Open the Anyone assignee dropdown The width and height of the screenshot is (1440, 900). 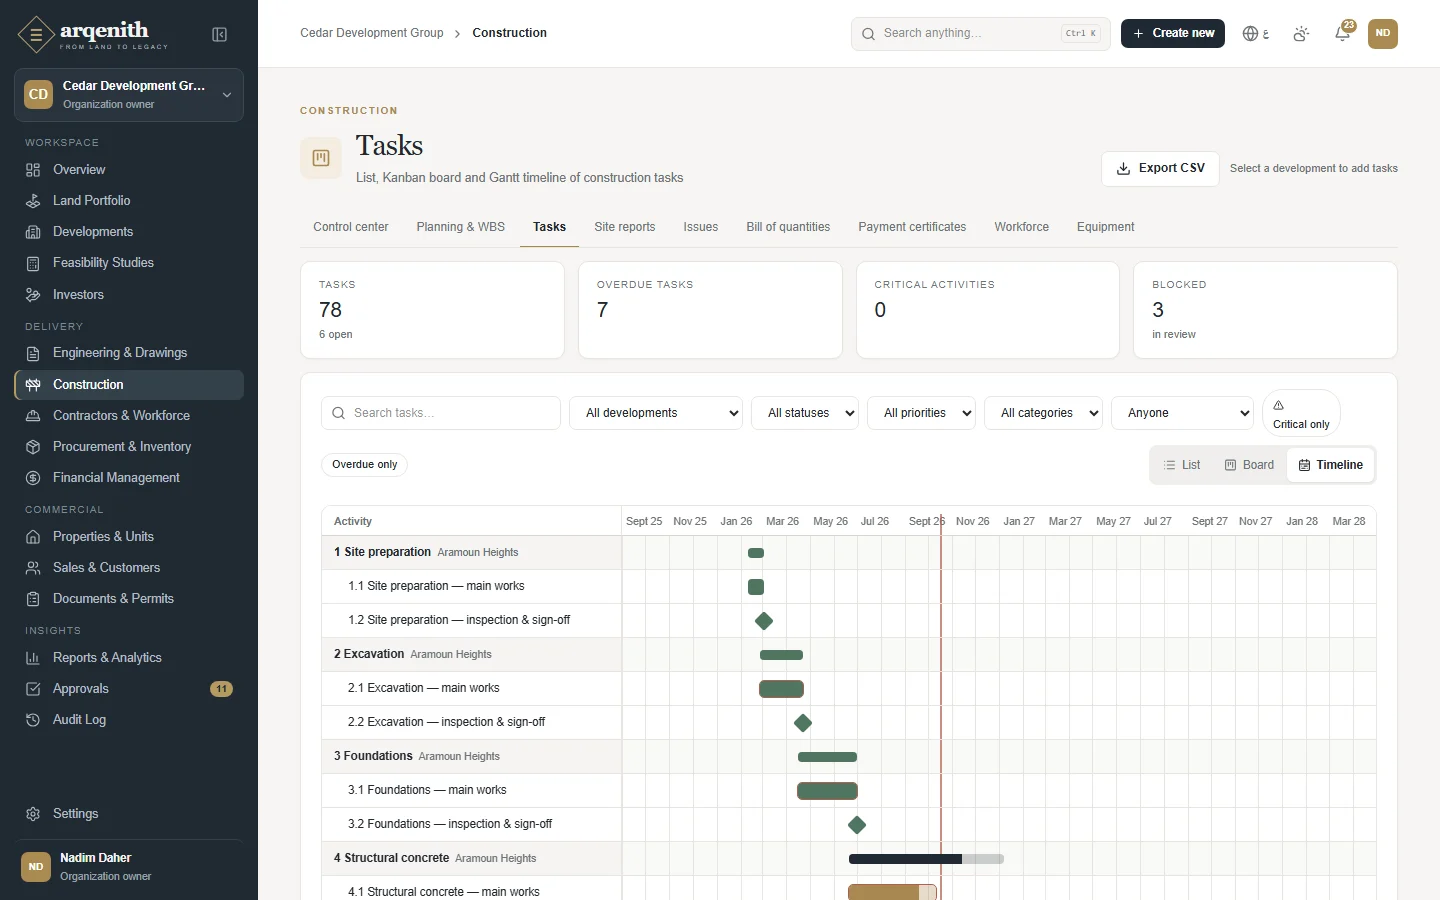click(x=1182, y=413)
